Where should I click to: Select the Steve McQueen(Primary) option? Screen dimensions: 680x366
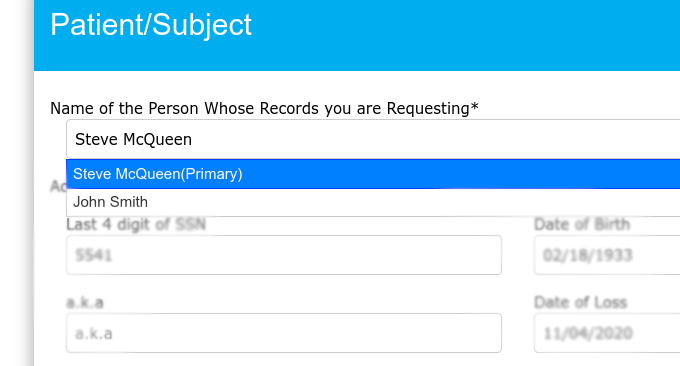point(373,174)
